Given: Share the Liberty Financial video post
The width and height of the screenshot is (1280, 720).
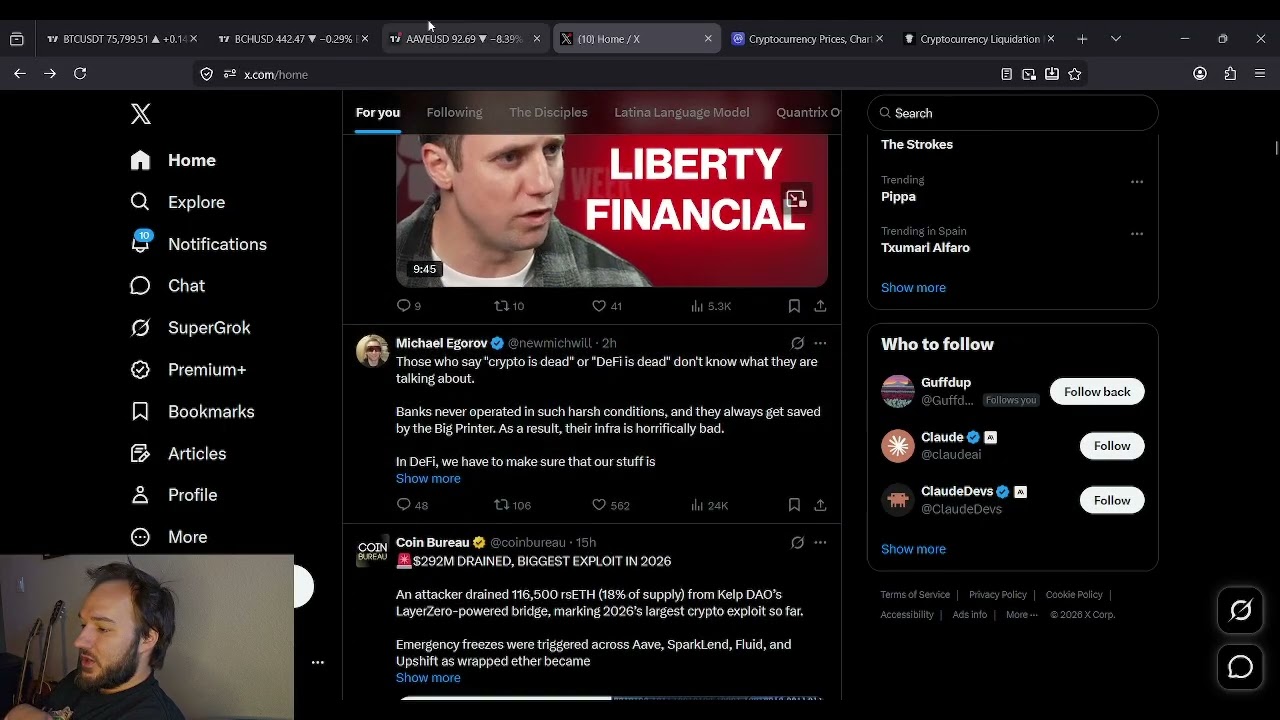Looking at the screenshot, I should coord(820,306).
